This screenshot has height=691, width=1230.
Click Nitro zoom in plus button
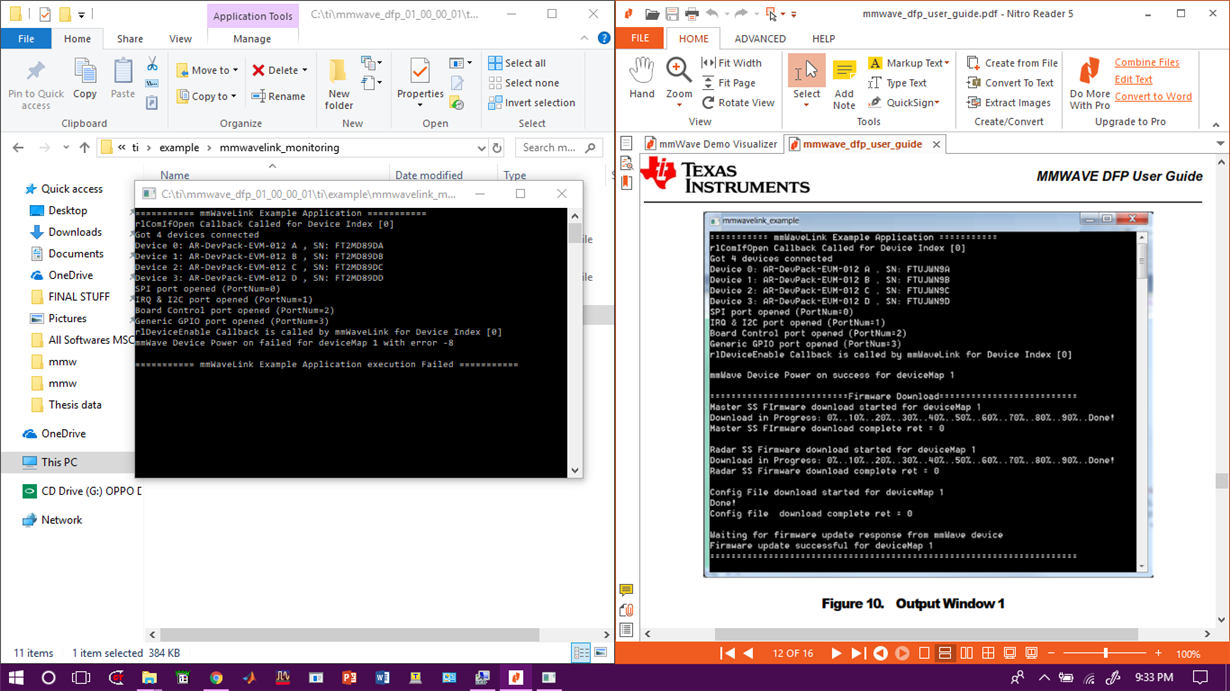(x=1158, y=654)
